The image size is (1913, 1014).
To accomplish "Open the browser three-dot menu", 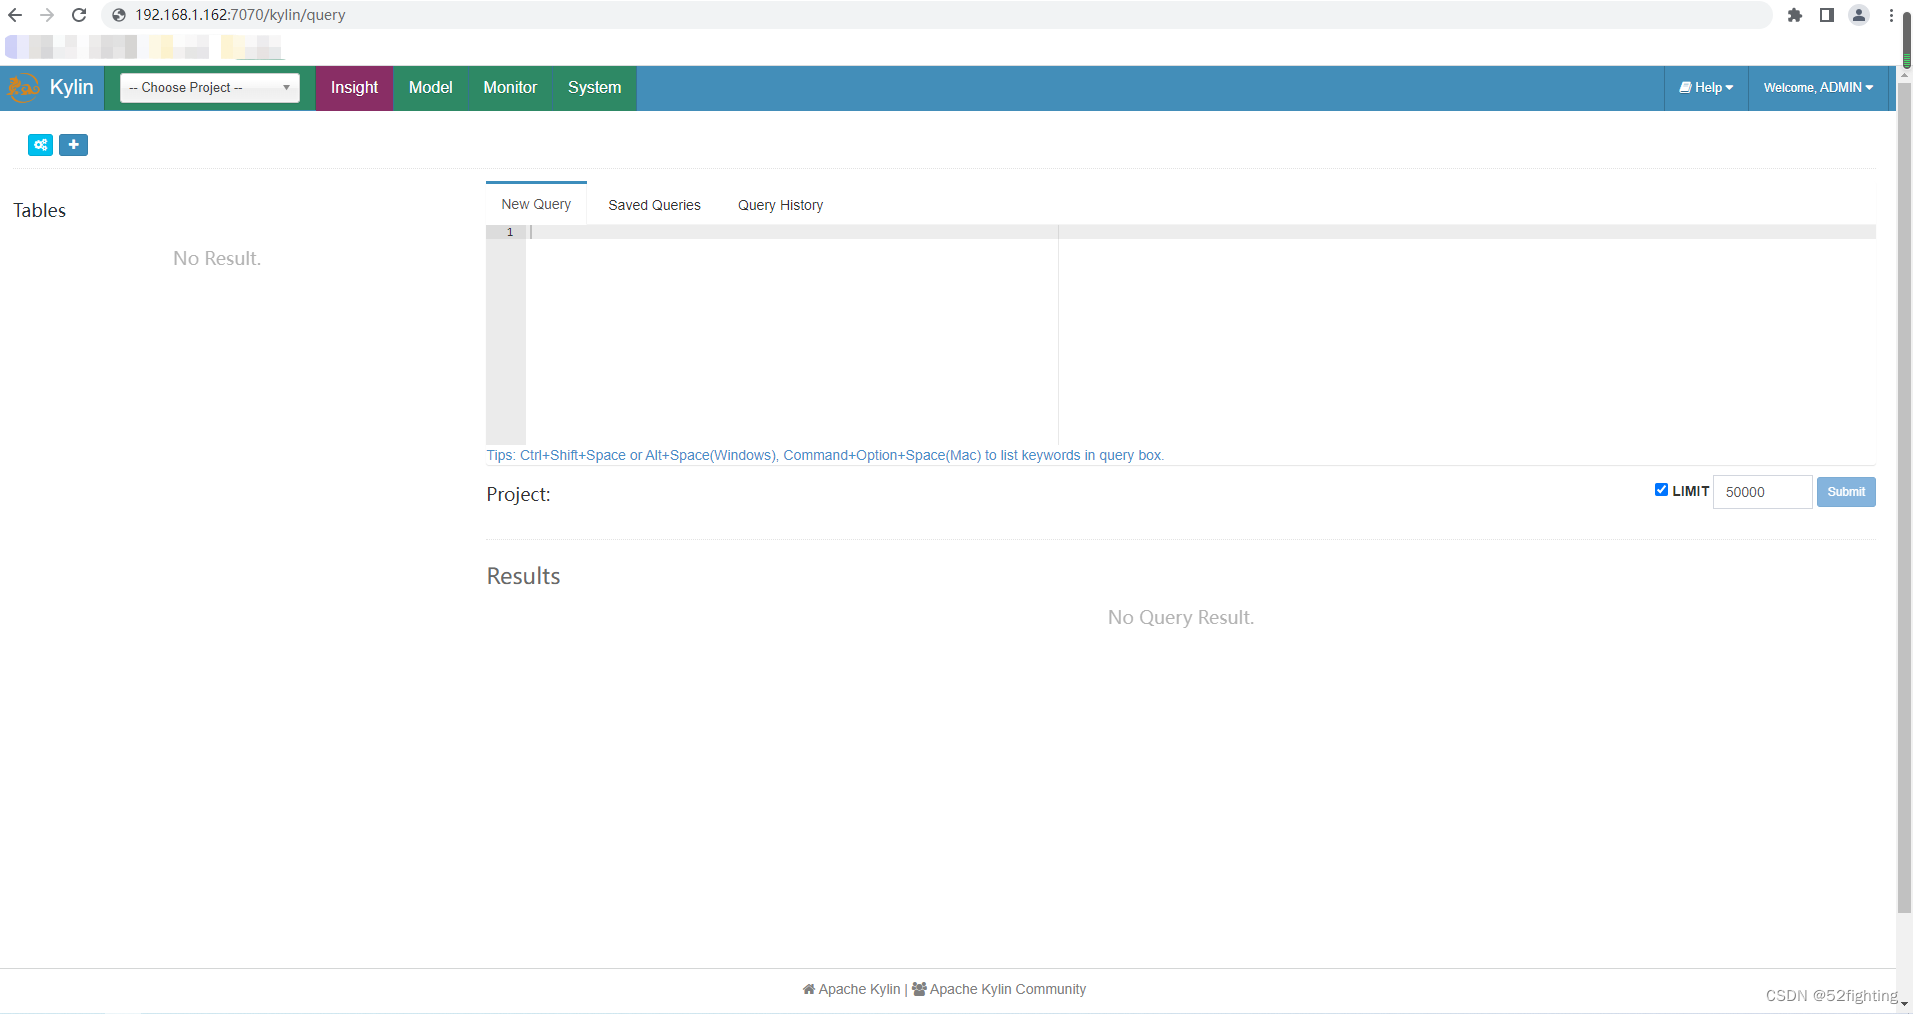I will coord(1891,15).
